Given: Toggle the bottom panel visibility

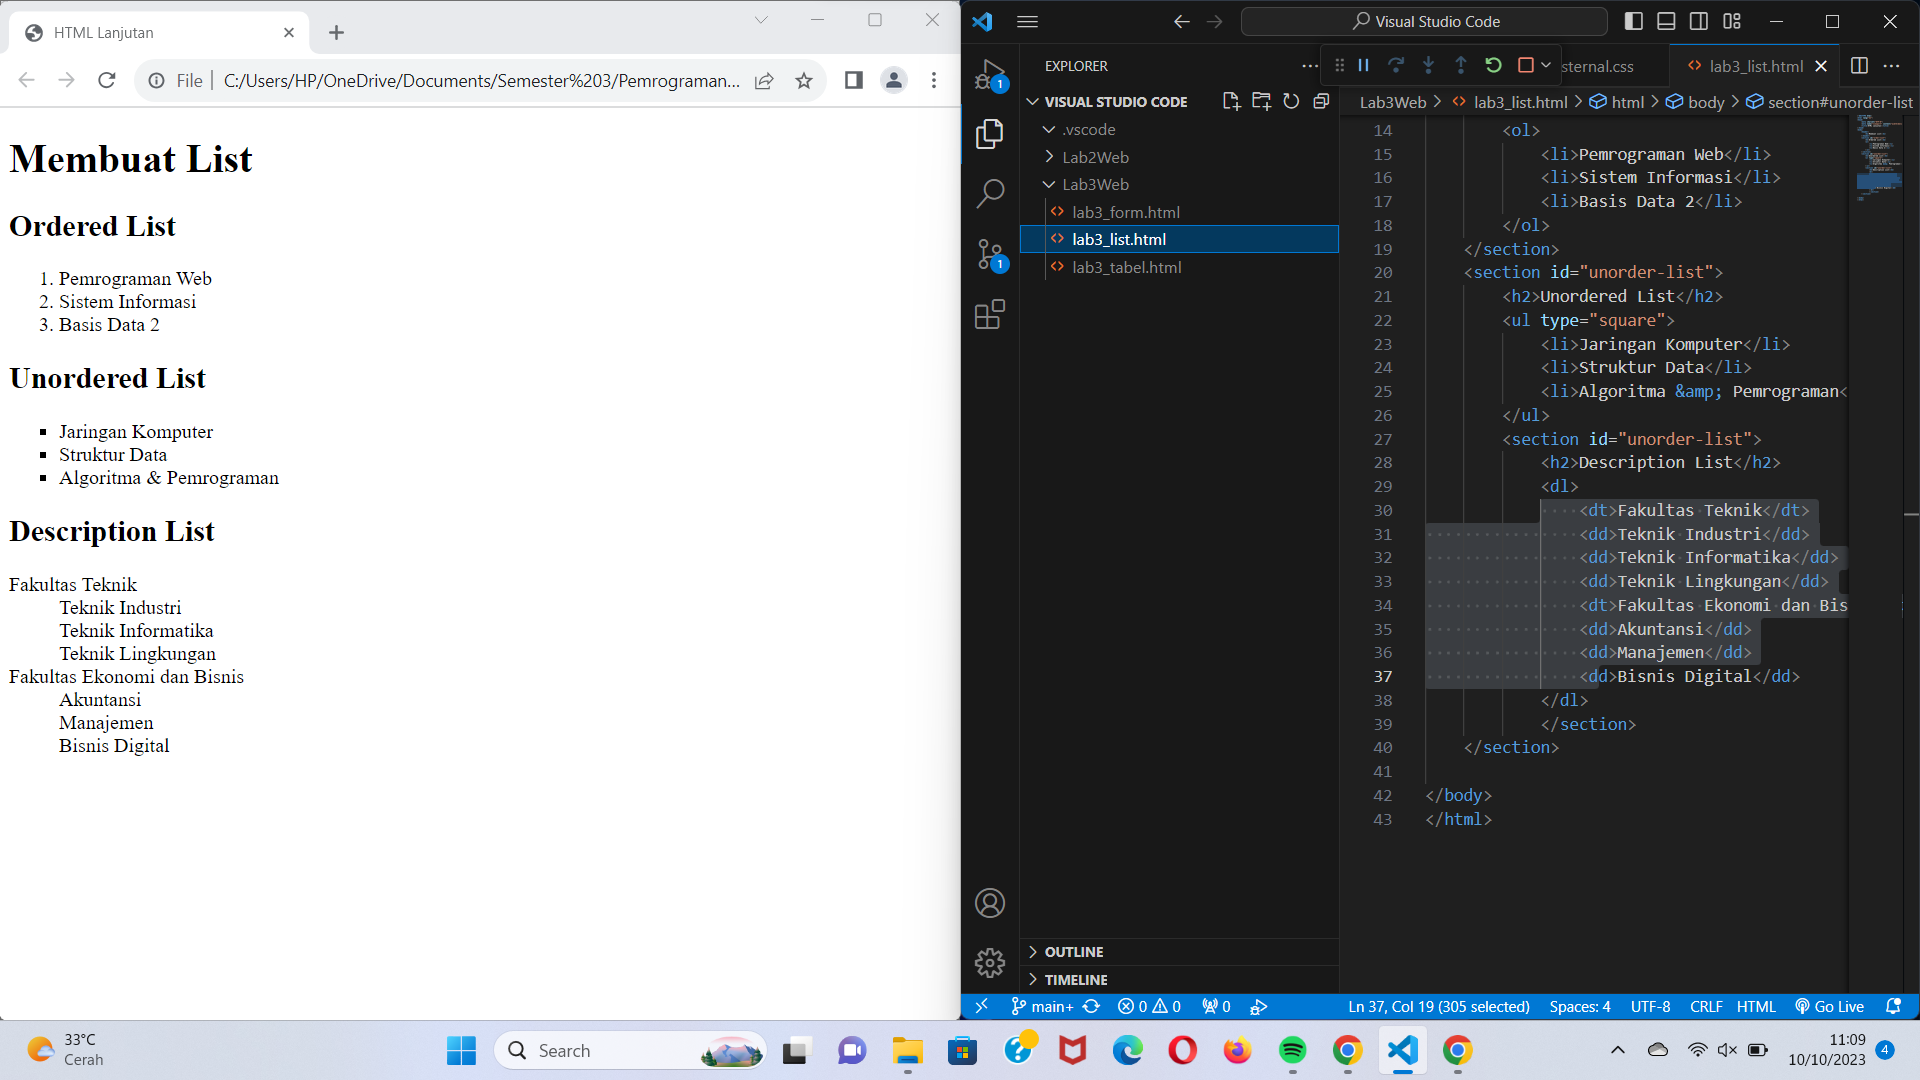Looking at the screenshot, I should point(1666,21).
